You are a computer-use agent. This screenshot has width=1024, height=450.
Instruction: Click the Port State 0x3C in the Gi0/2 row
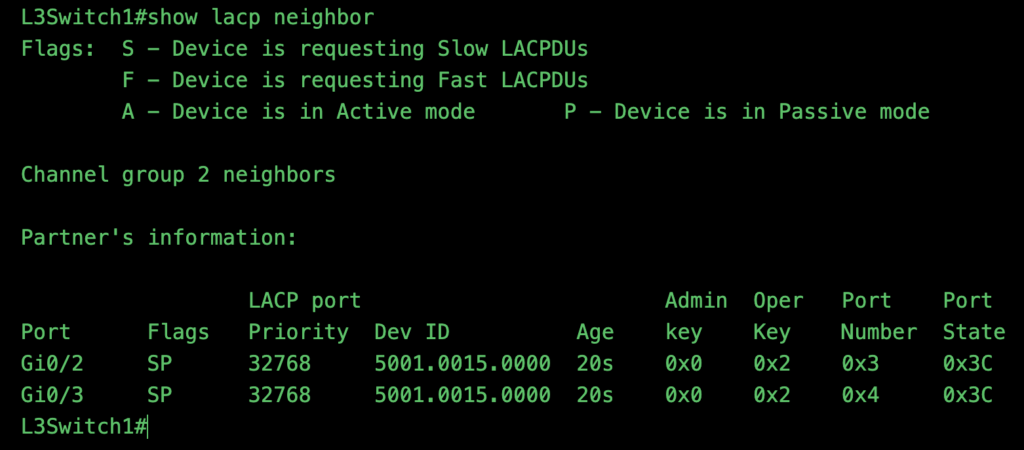[967, 363]
